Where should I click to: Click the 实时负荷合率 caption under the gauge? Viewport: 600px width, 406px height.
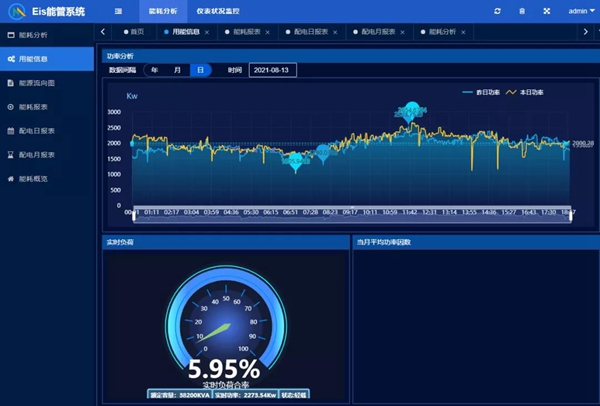tap(226, 385)
